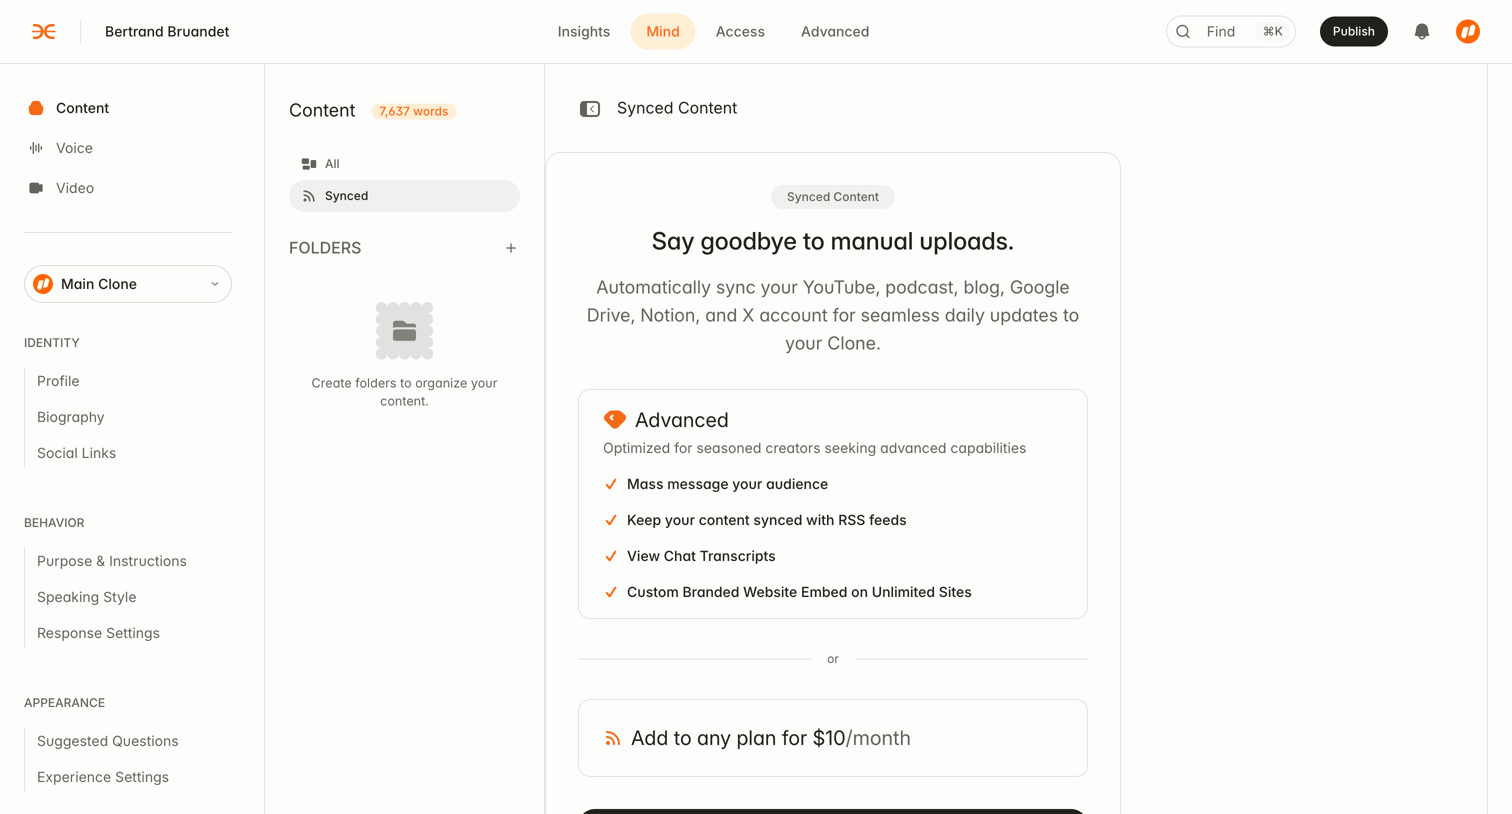Click the orange Content icon in sidebar

coord(36,108)
